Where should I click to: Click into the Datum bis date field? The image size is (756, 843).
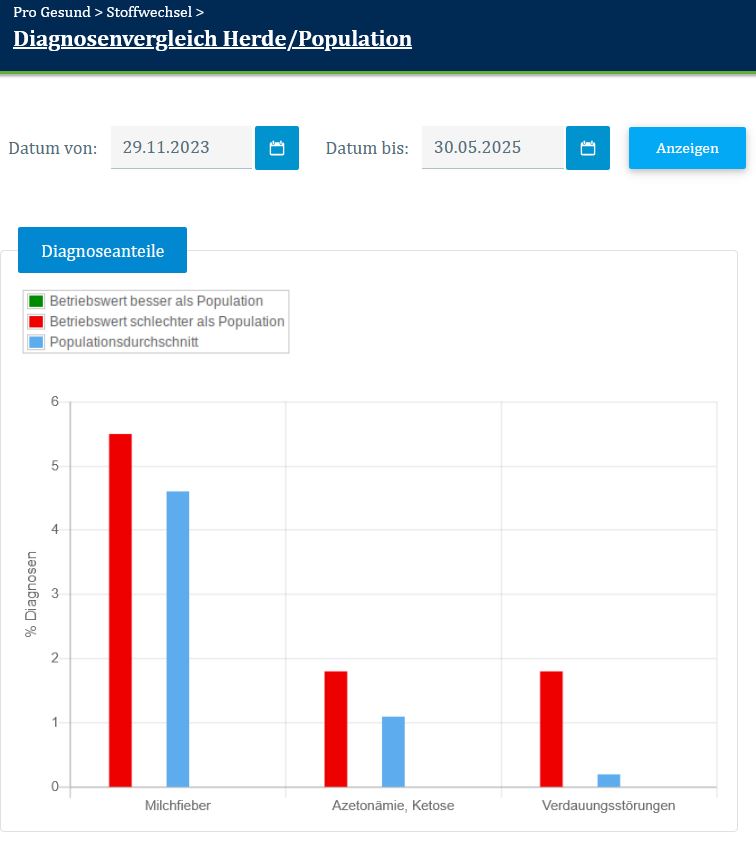pyautogui.click(x=492, y=148)
